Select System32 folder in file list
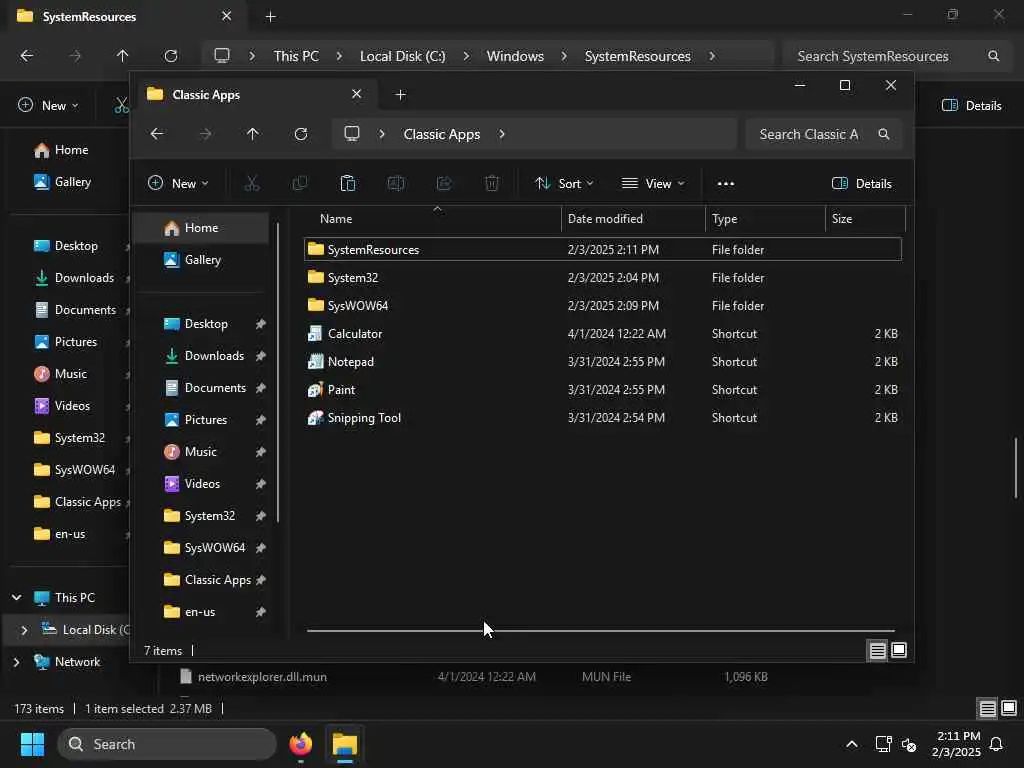 click(x=353, y=278)
